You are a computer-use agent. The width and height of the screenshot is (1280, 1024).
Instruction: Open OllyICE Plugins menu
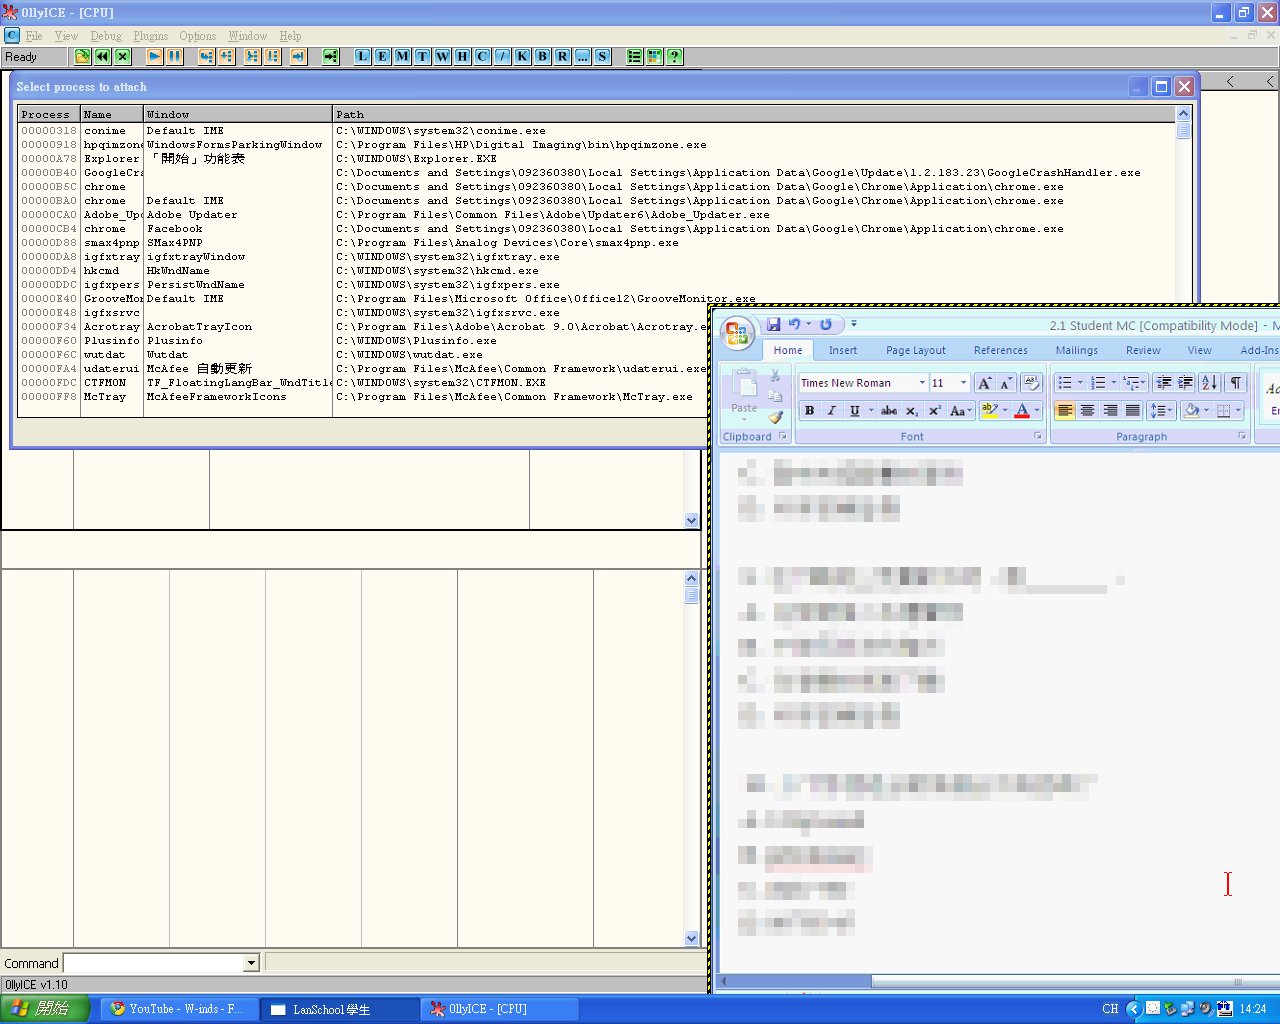[x=151, y=36]
